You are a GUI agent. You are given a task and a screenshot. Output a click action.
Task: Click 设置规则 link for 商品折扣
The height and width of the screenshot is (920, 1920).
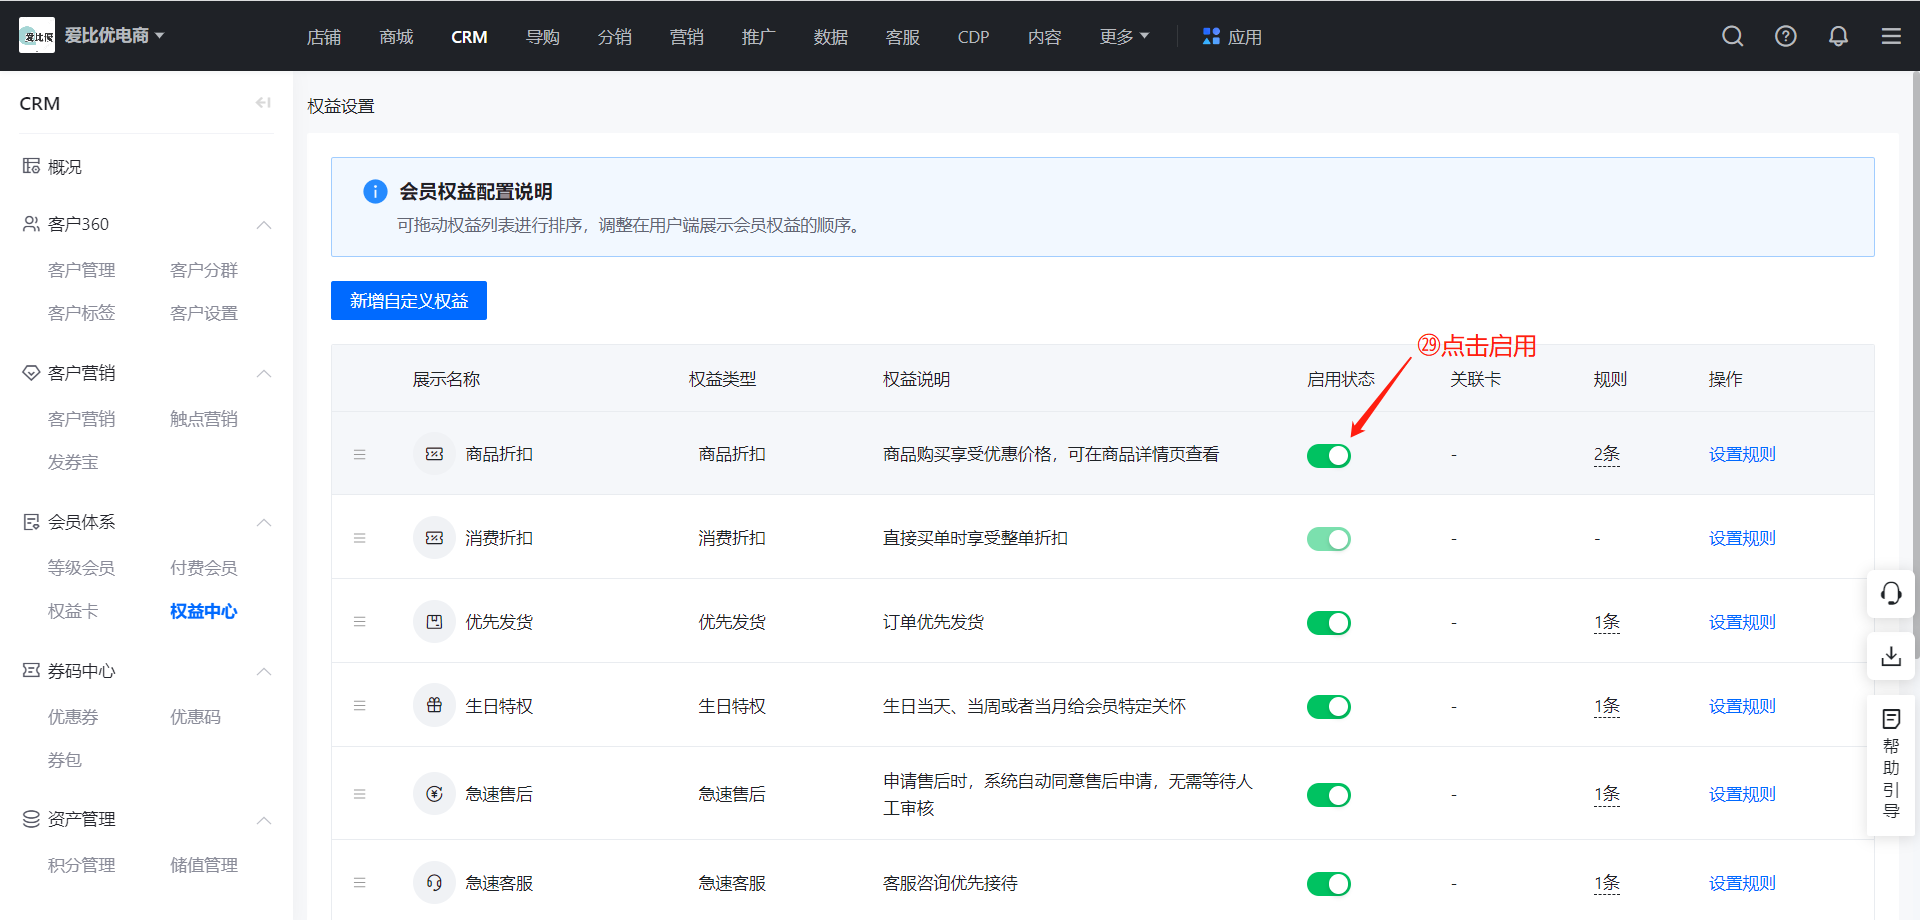[x=1742, y=454]
